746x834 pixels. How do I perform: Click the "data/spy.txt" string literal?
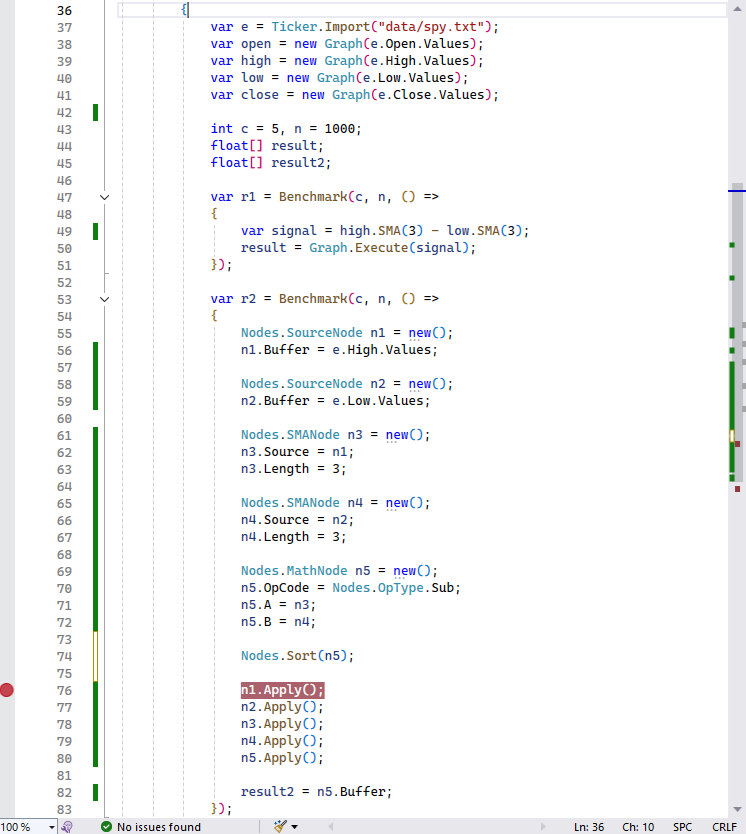(x=431, y=27)
